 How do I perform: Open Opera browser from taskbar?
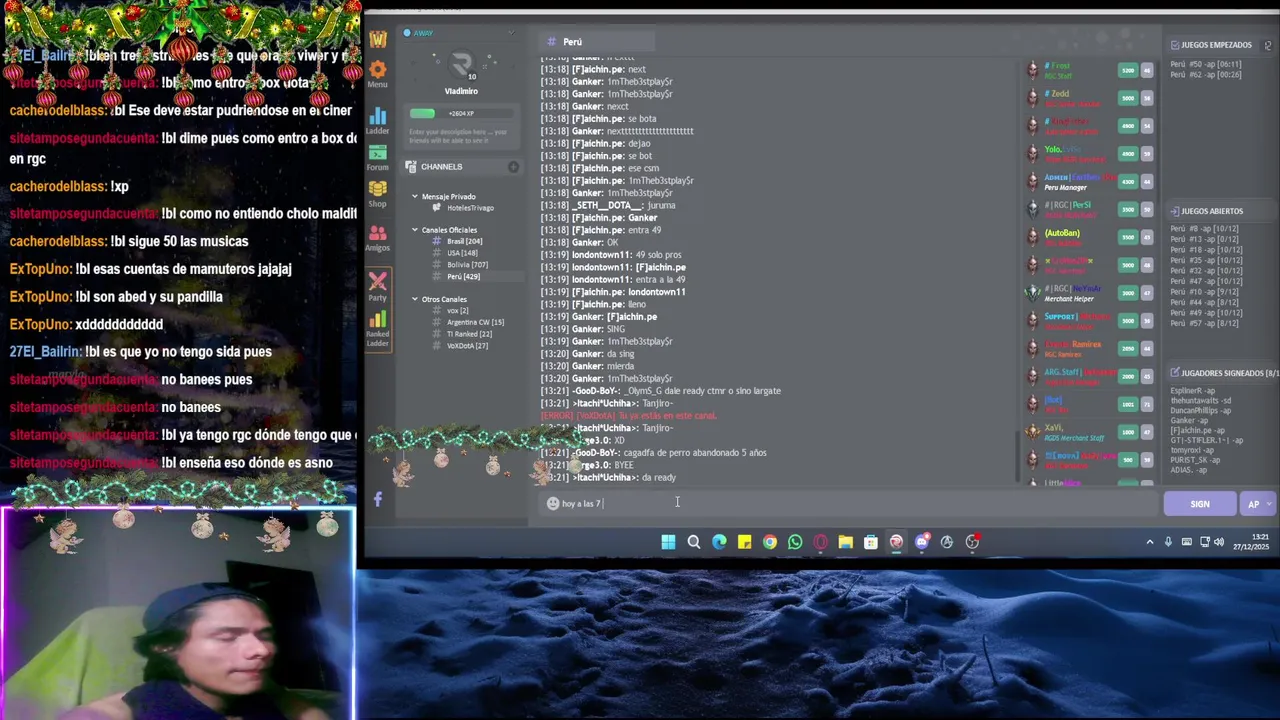[x=820, y=542]
